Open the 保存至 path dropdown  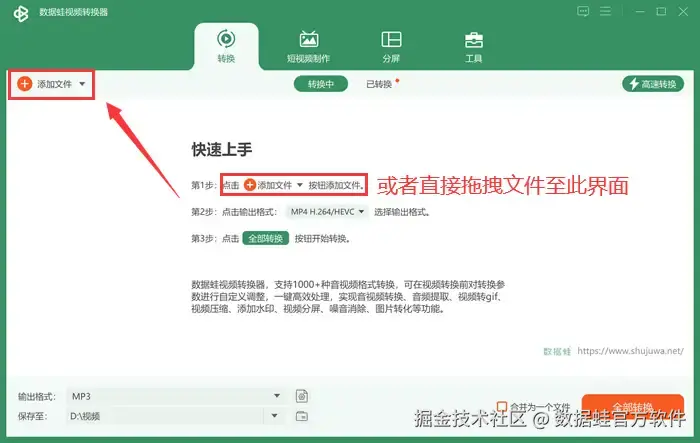point(274,416)
